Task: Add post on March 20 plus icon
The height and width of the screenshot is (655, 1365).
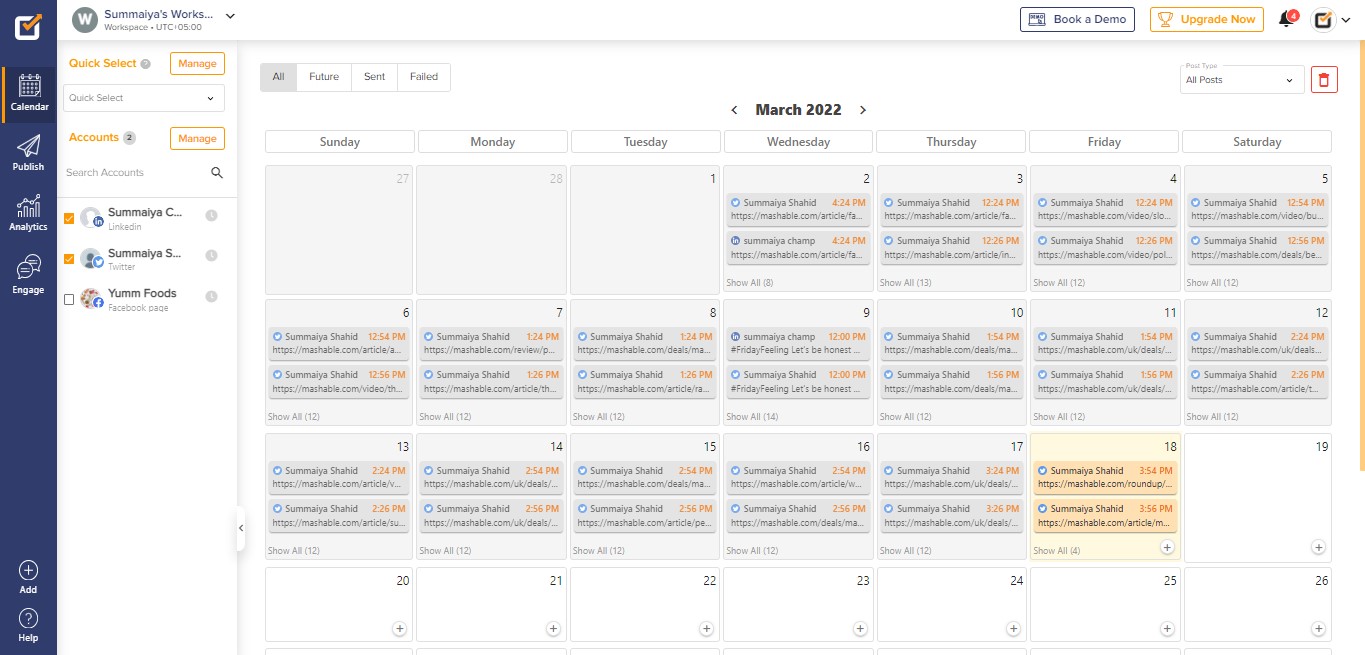Action: [400, 629]
